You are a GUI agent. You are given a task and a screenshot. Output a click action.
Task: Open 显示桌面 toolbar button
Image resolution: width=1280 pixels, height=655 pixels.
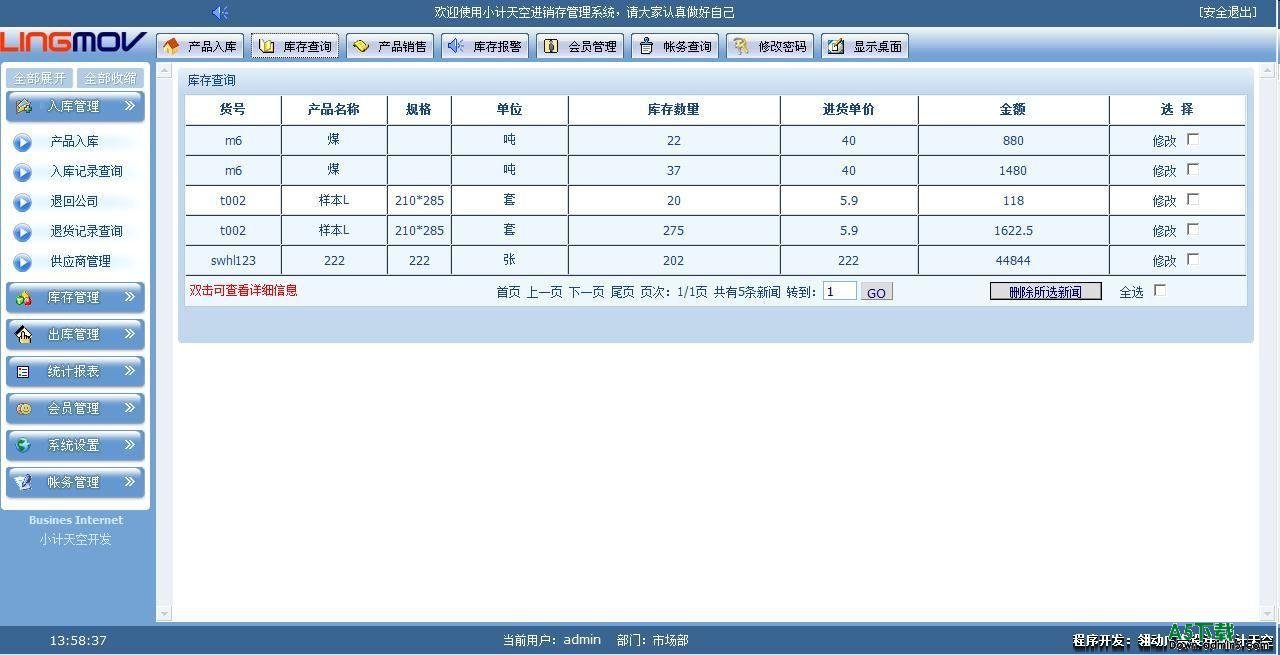(865, 46)
